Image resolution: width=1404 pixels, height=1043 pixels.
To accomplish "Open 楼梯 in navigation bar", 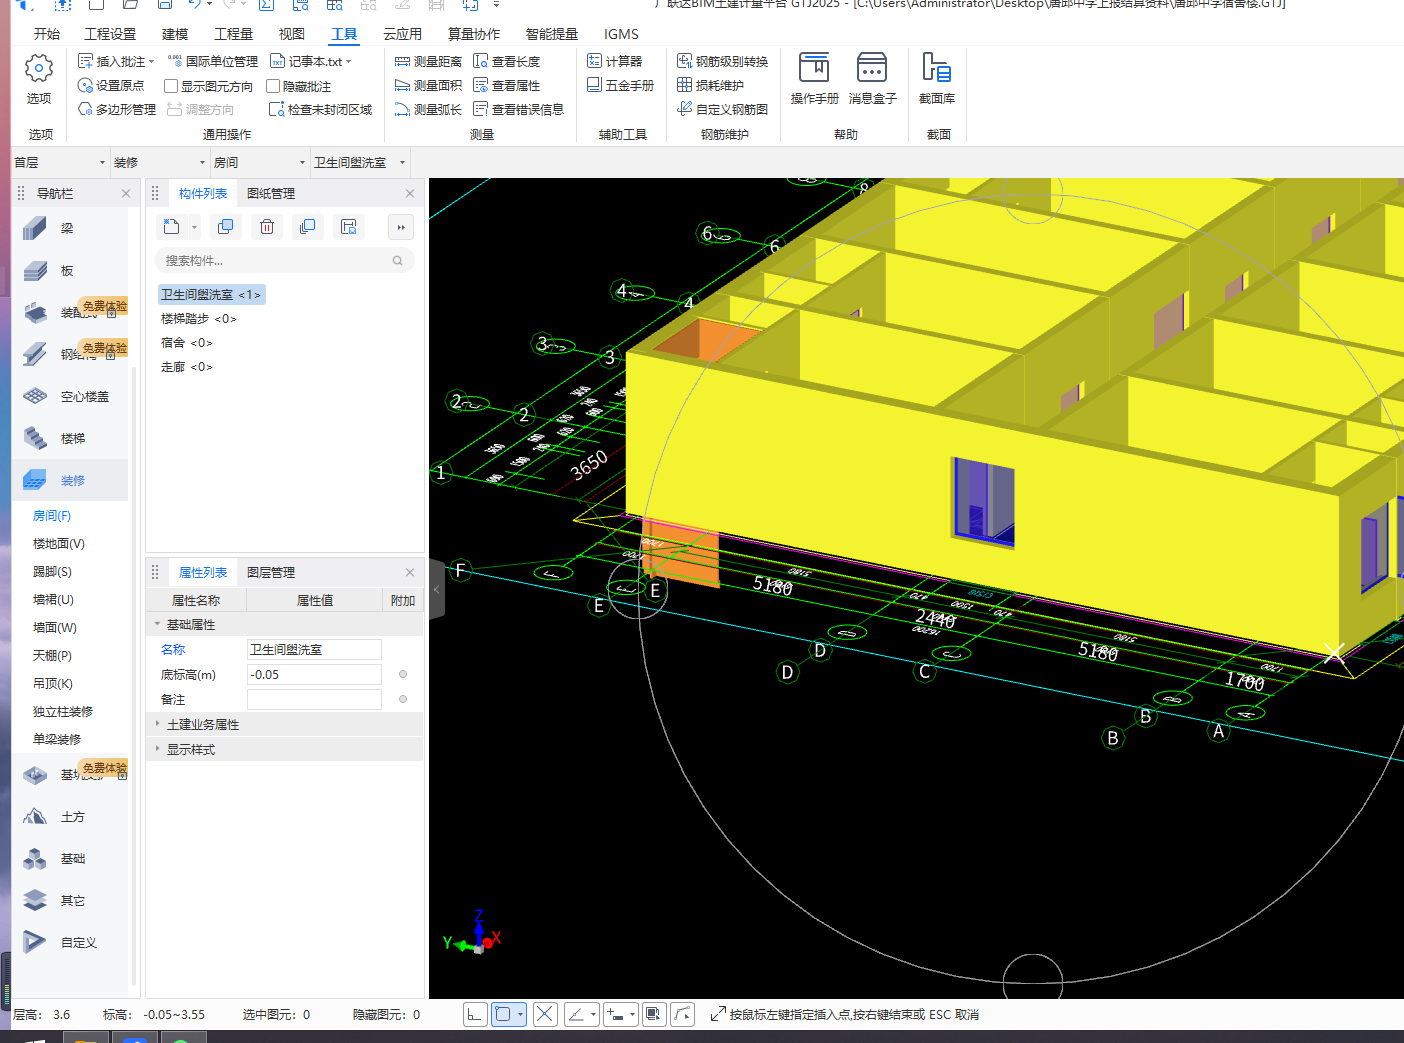I will click(x=72, y=438).
